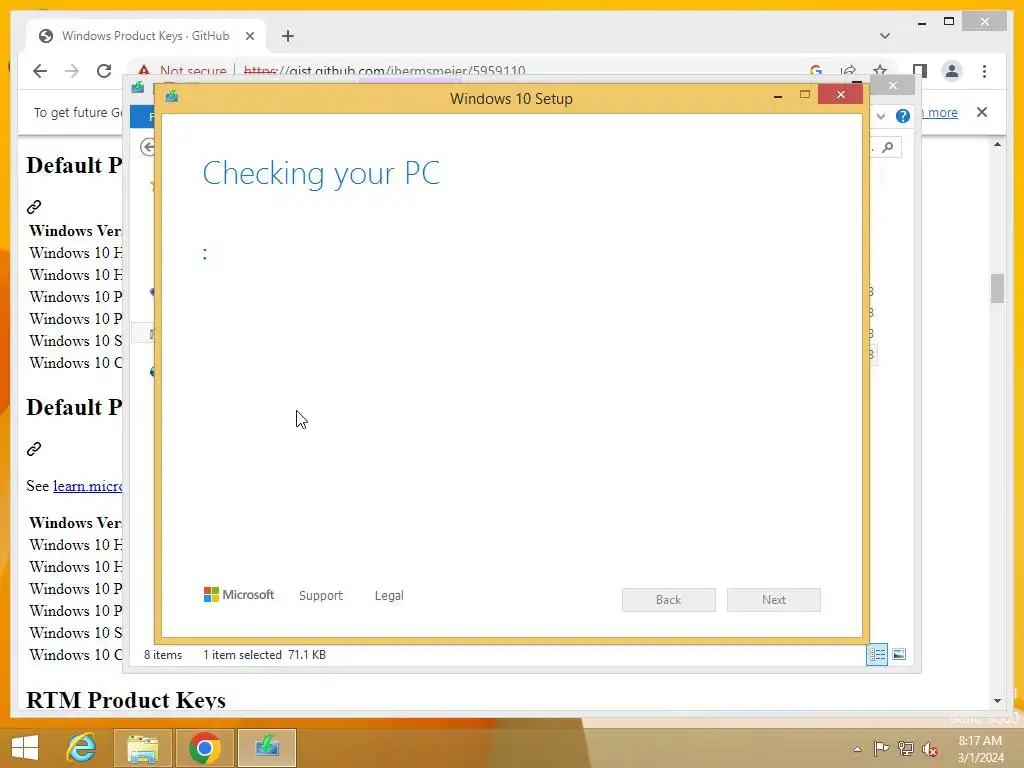The image size is (1024, 768).
Task: Open the Legal link in Setup
Action: (x=389, y=596)
